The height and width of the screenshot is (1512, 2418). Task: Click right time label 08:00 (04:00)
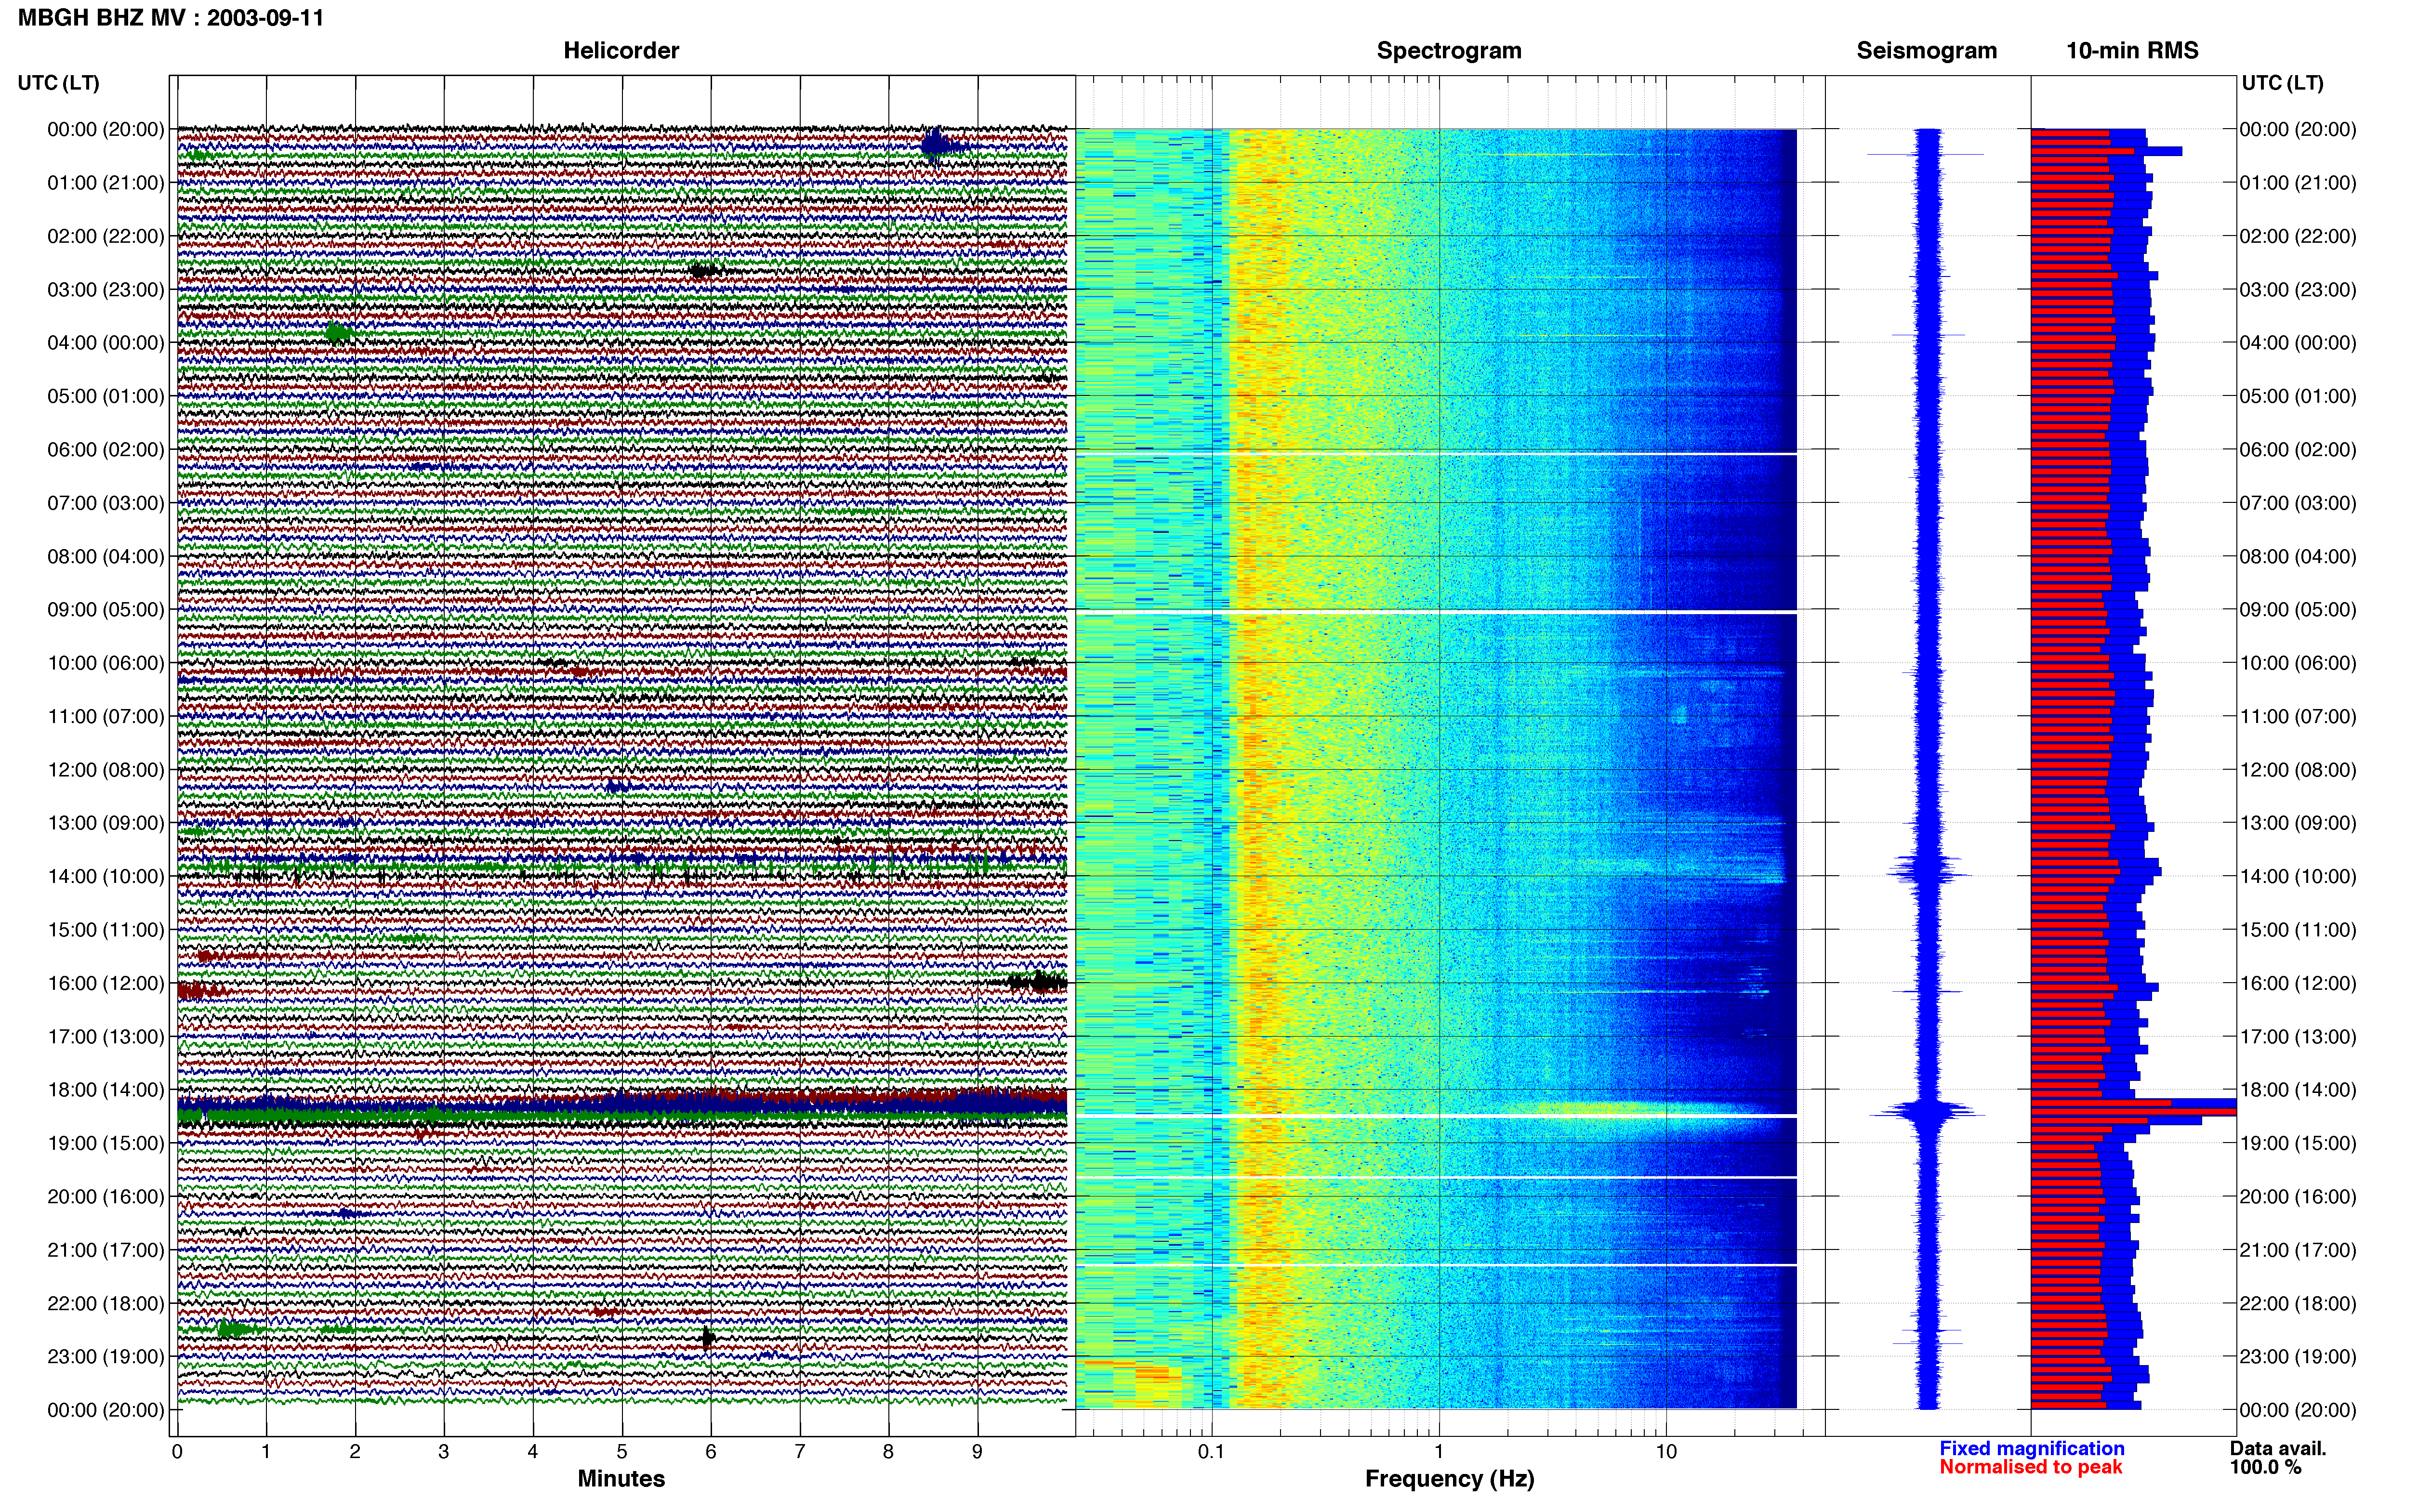pos(2298,557)
